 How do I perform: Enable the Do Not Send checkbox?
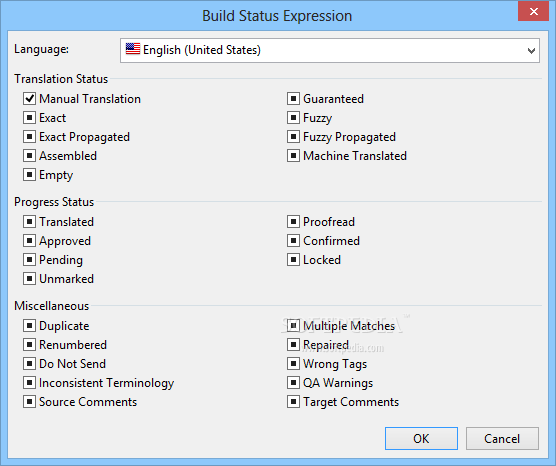(29, 364)
